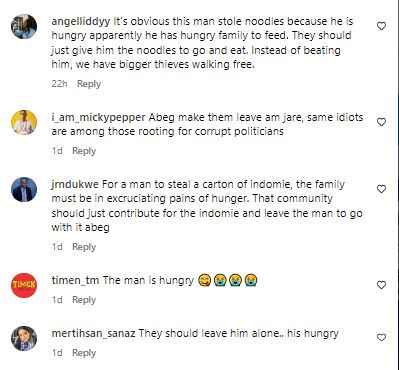Like mertihsan_sanaz's comment with the heart icon
The width and height of the screenshot is (399, 370).
point(381,338)
